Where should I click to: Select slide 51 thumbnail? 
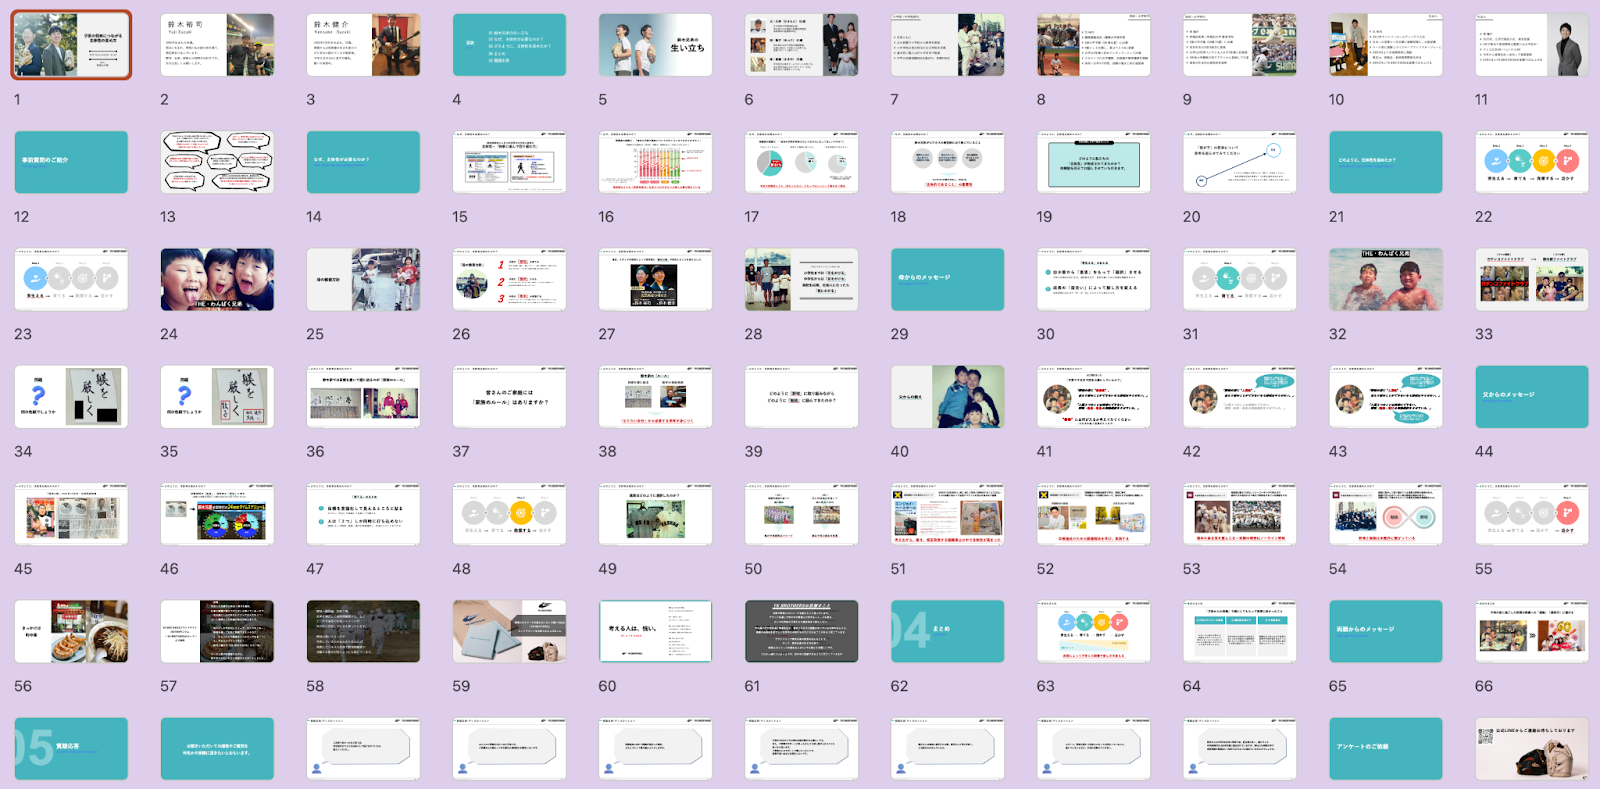click(x=947, y=514)
